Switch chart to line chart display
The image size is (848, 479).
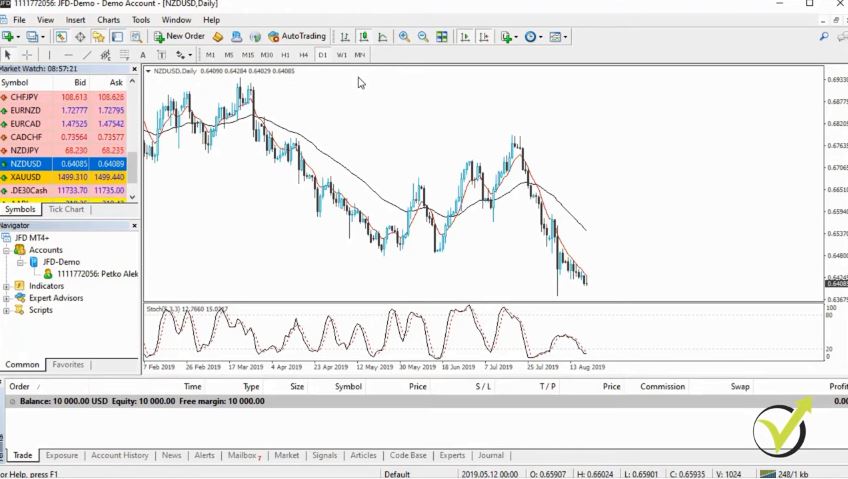(382, 37)
